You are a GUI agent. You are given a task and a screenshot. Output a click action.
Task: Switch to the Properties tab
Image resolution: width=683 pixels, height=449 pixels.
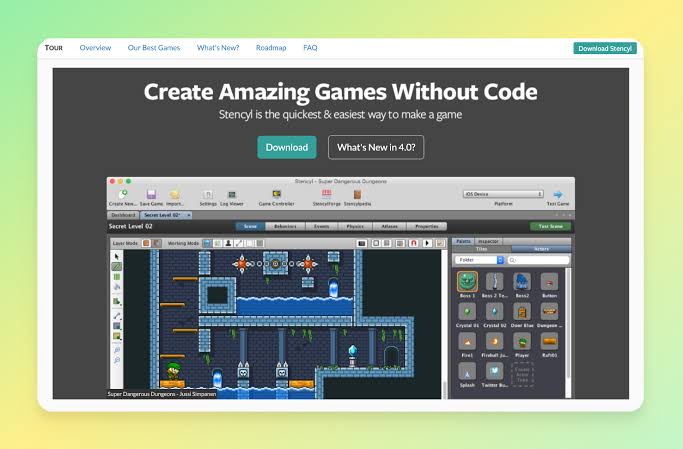[x=426, y=226]
